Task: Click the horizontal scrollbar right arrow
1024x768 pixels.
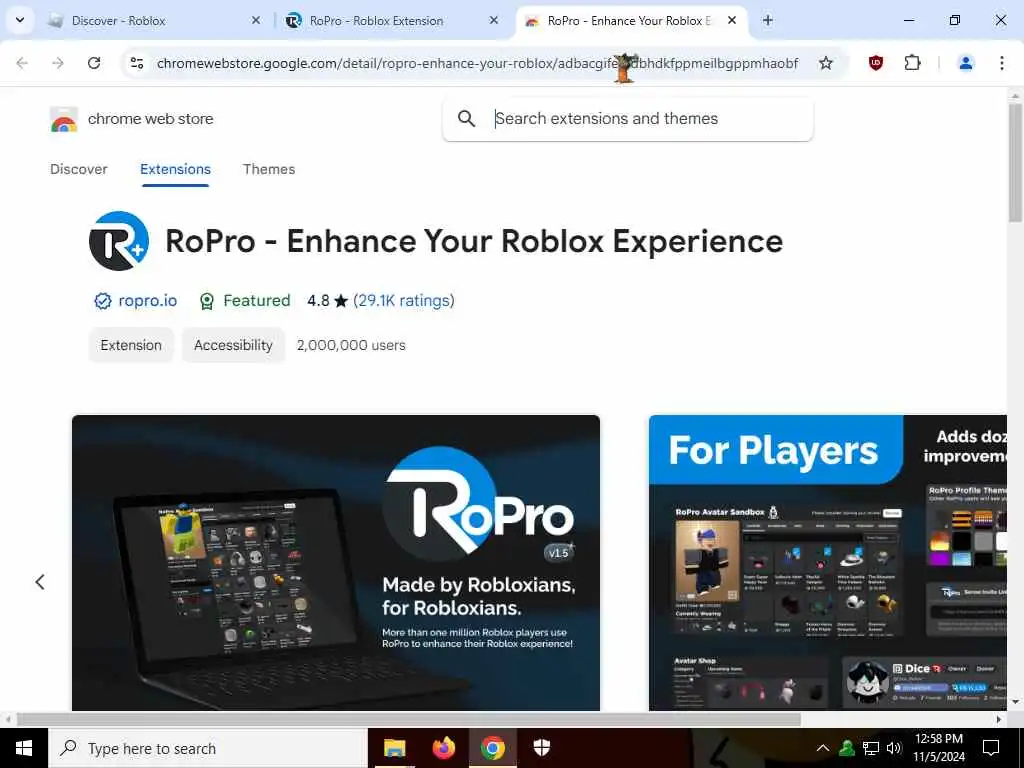Action: click(x=999, y=719)
